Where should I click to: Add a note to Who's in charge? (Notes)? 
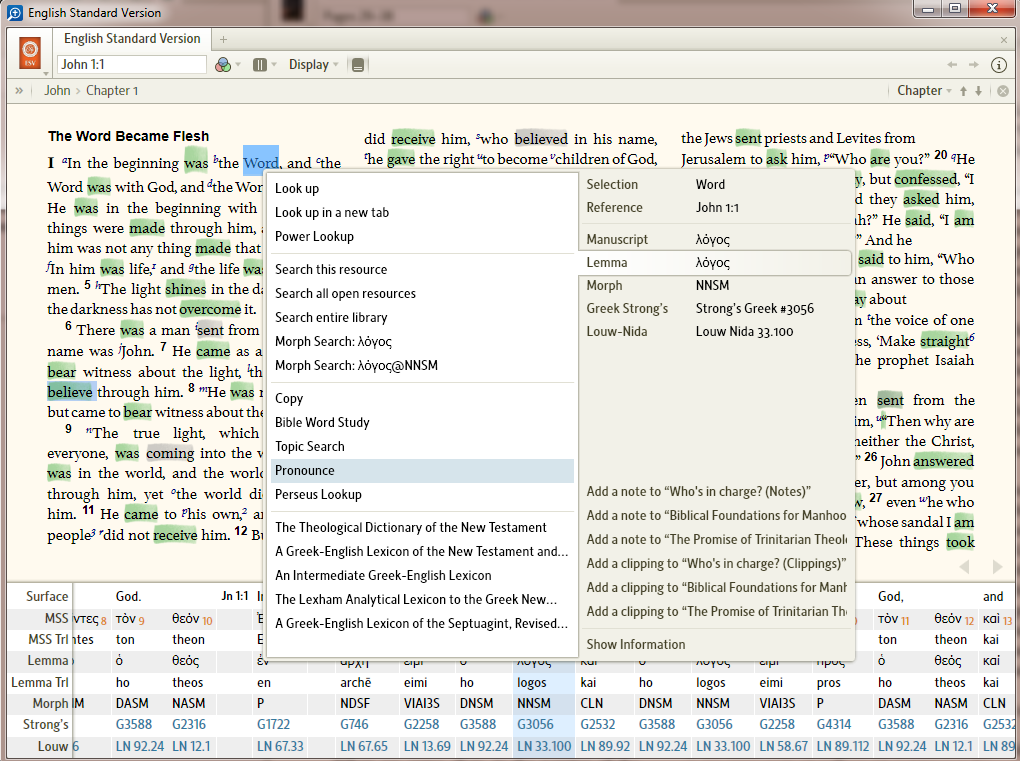(x=699, y=492)
